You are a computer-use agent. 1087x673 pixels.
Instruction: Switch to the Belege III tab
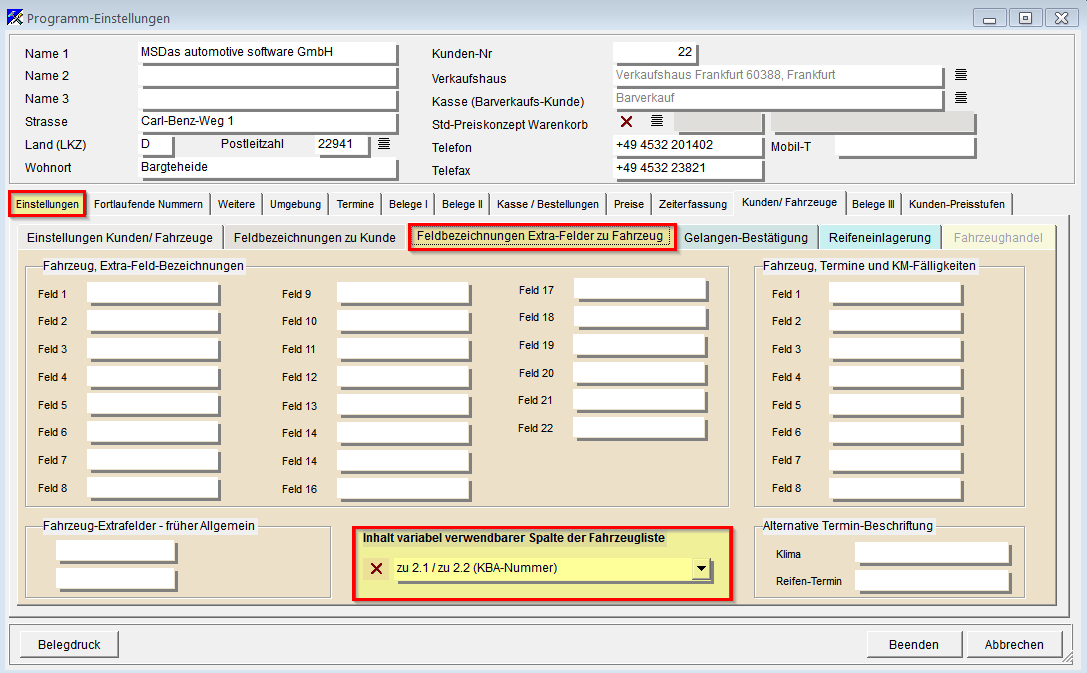(x=873, y=204)
